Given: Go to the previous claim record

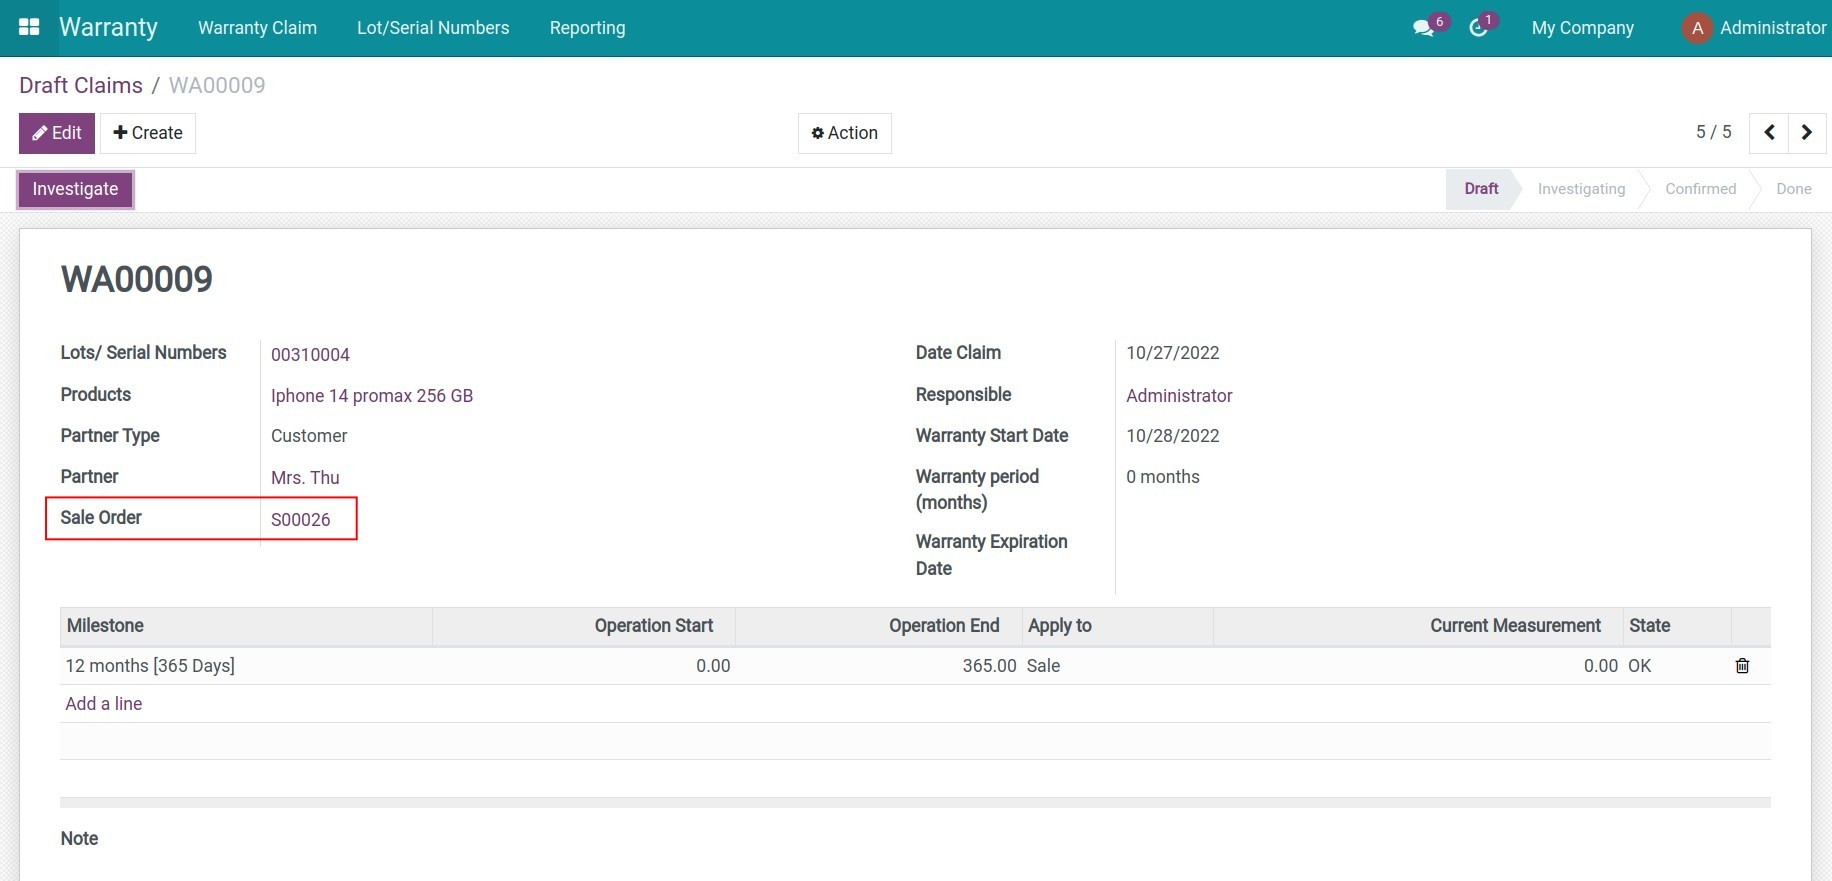Looking at the screenshot, I should pos(1769,133).
